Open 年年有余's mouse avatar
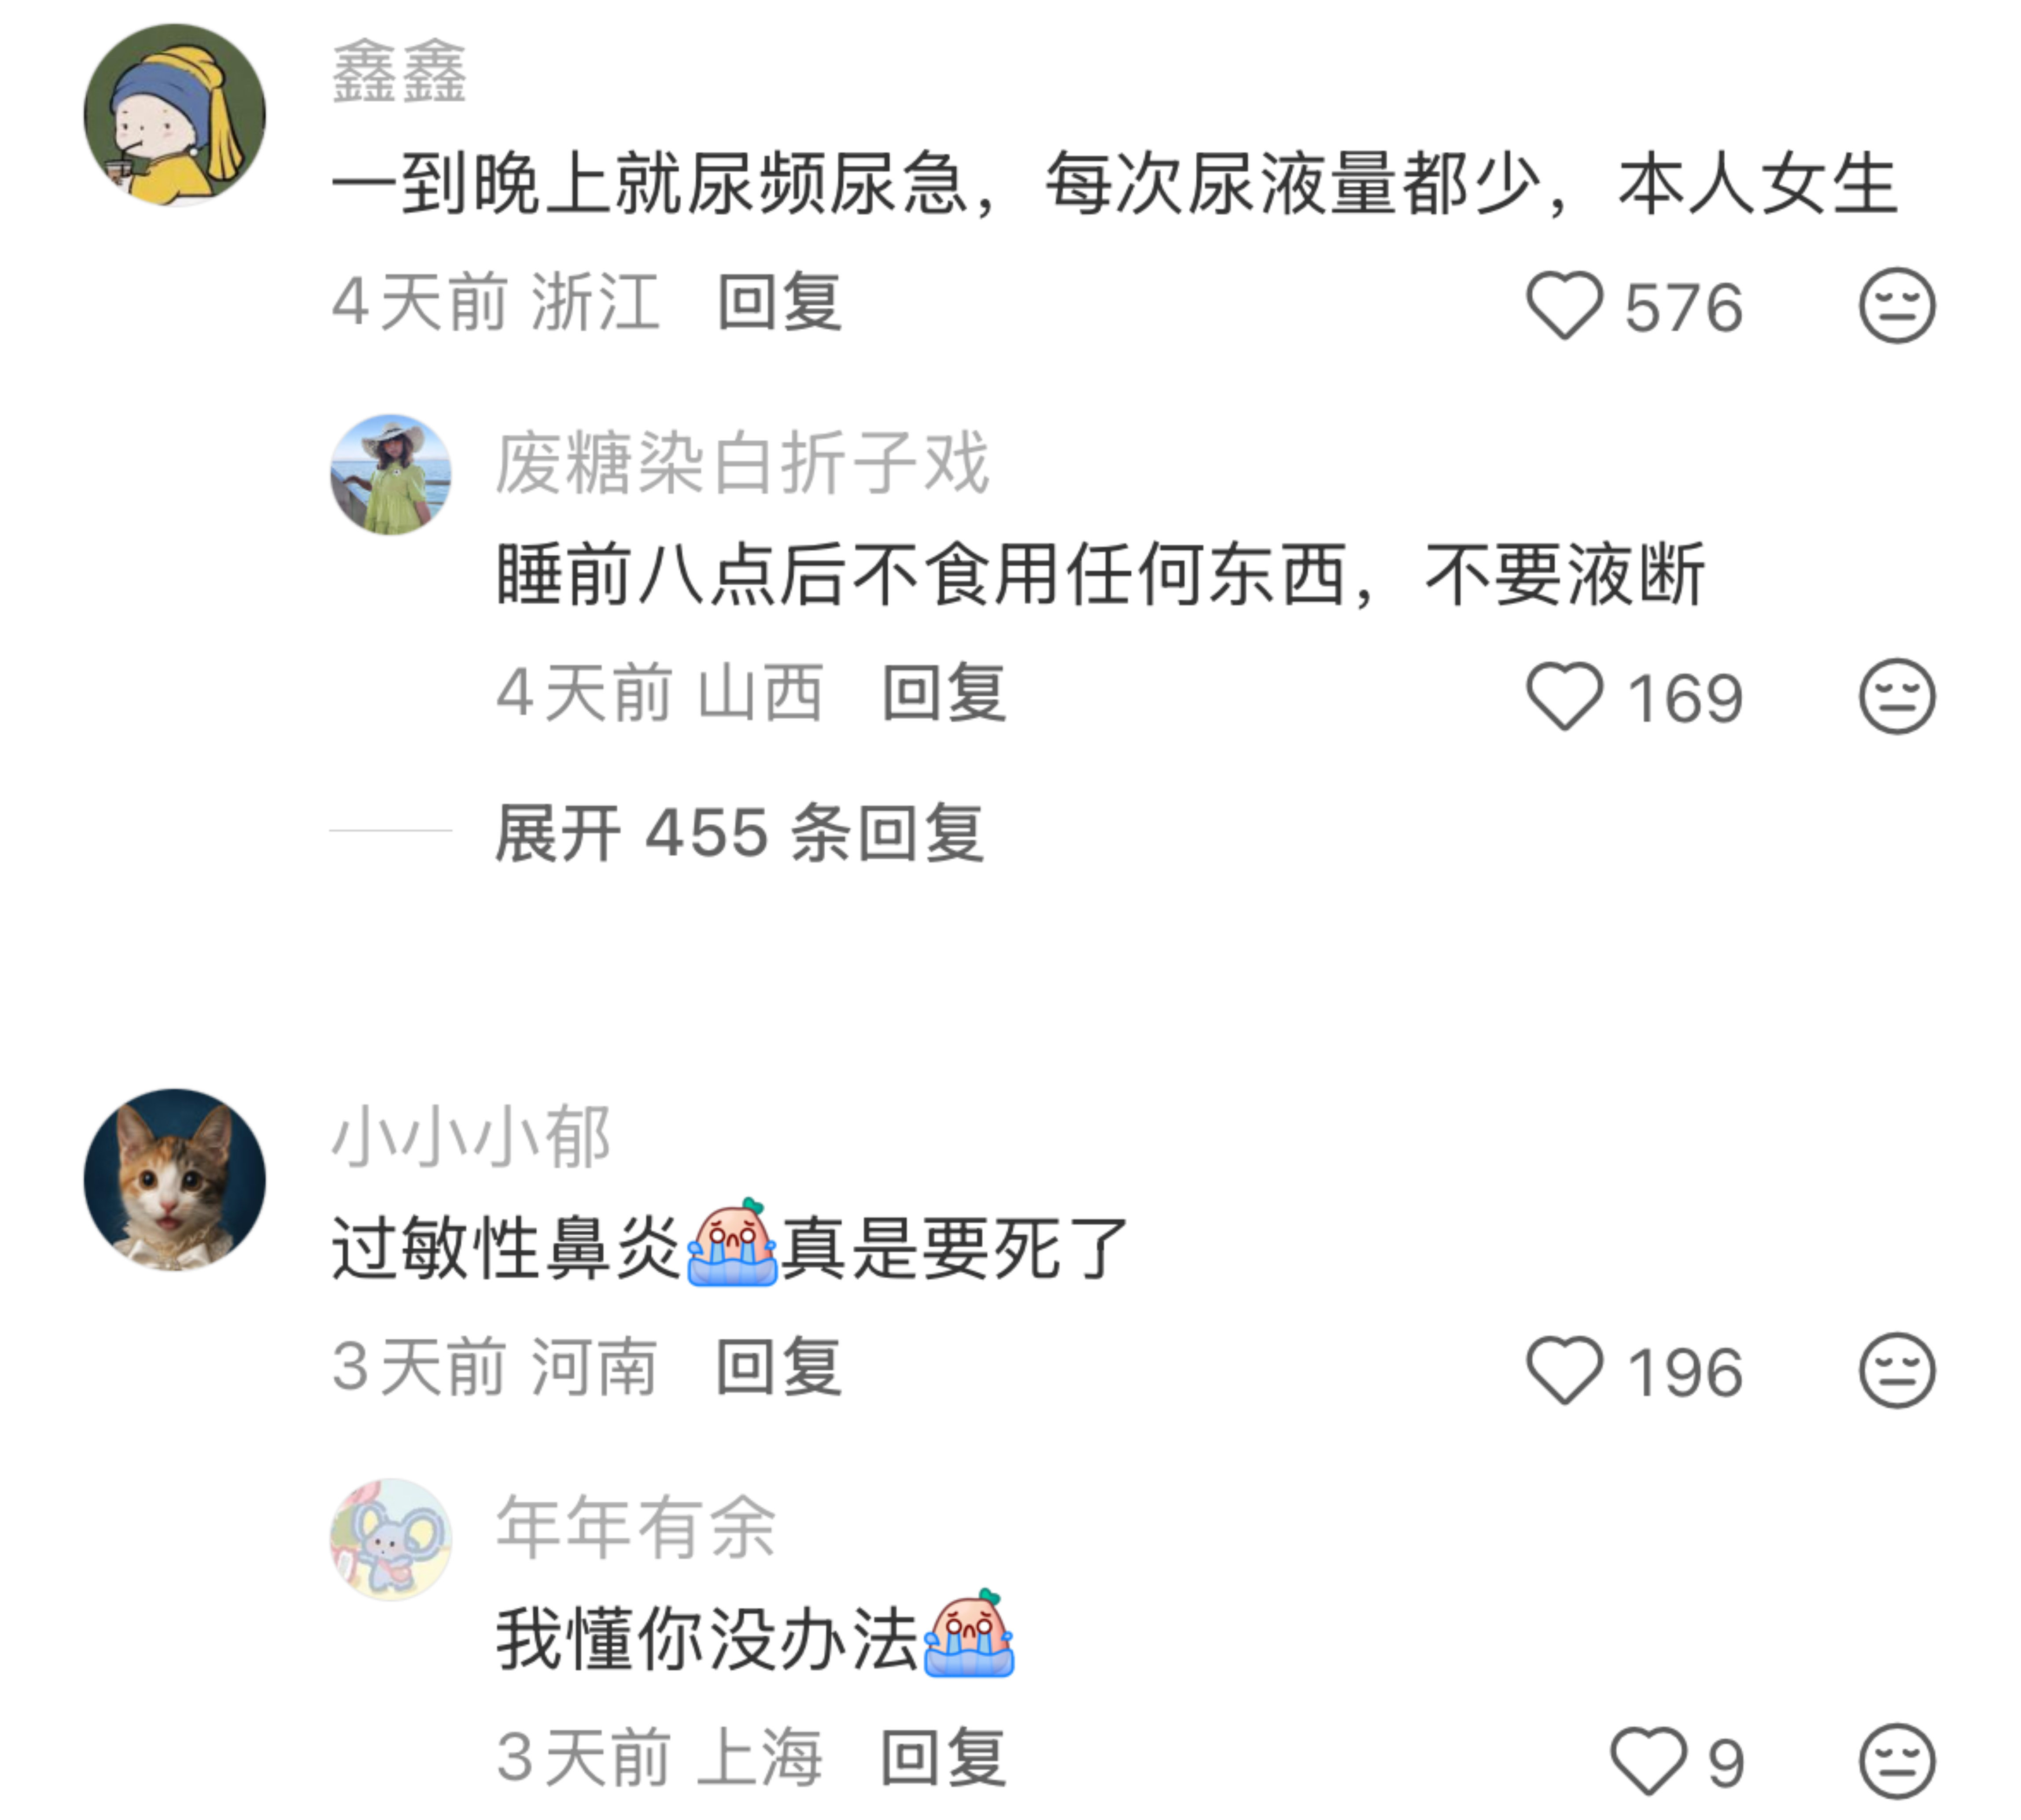This screenshot has height=1820, width=2021. click(x=391, y=1539)
